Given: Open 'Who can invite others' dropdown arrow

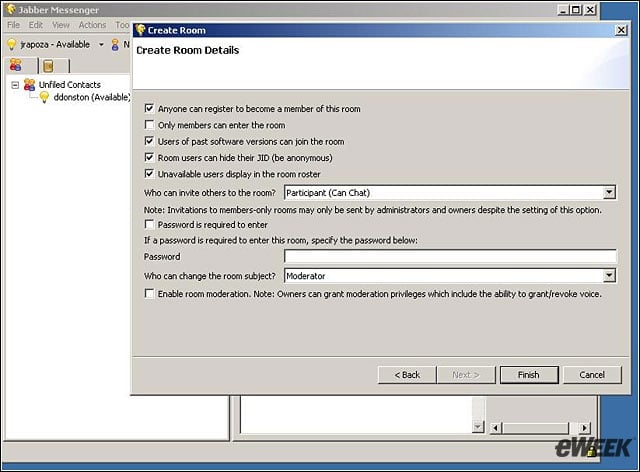Looking at the screenshot, I should tap(609, 192).
